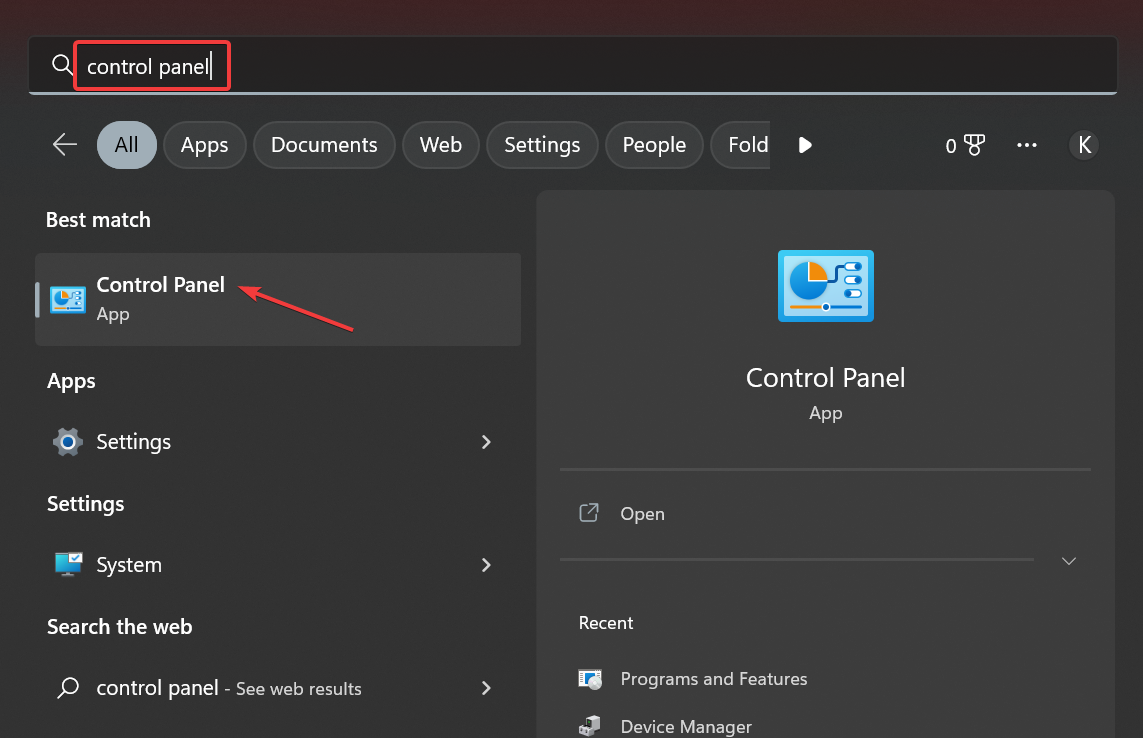Click the Device Manager icon
The image size is (1143, 738).
pyautogui.click(x=590, y=726)
